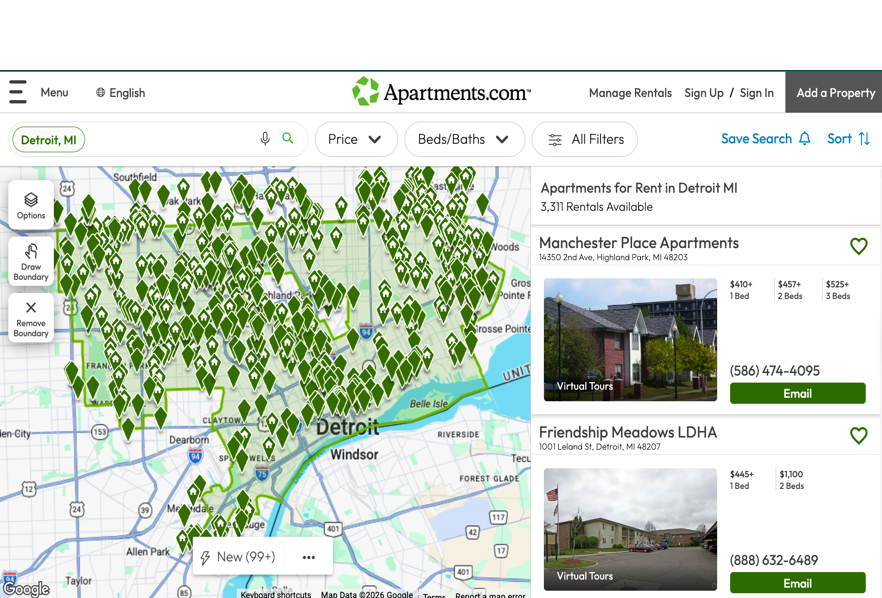The width and height of the screenshot is (882, 598).
Task: Click Report a map error link
Action: [x=490, y=595]
